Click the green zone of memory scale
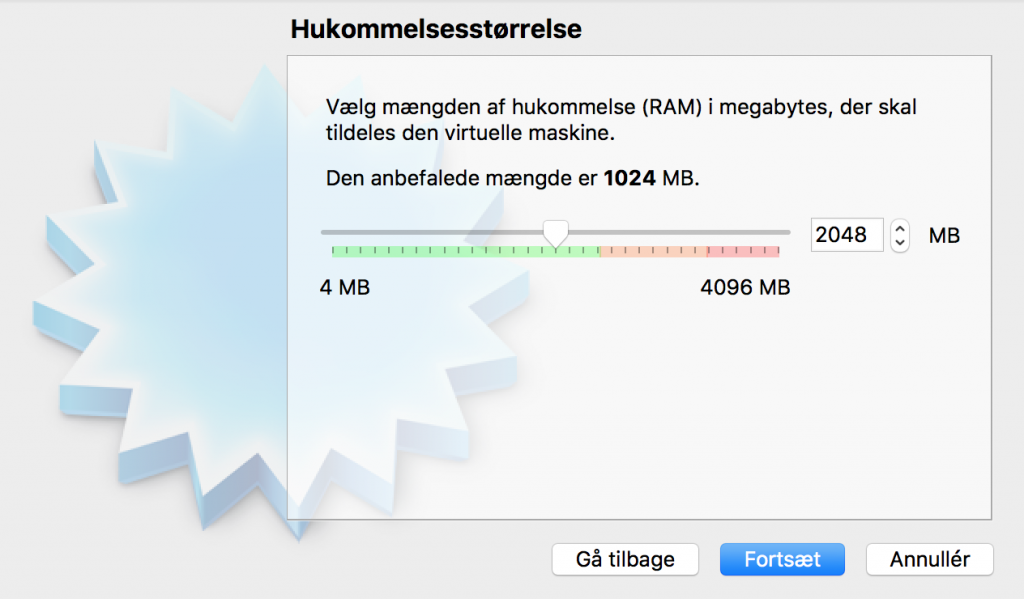This screenshot has width=1024, height=599. 466,251
